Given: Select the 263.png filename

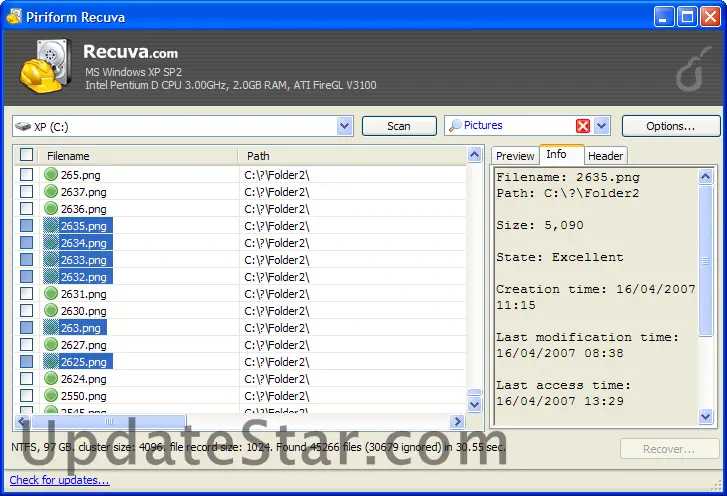Looking at the screenshot, I should pyautogui.click(x=81, y=328).
